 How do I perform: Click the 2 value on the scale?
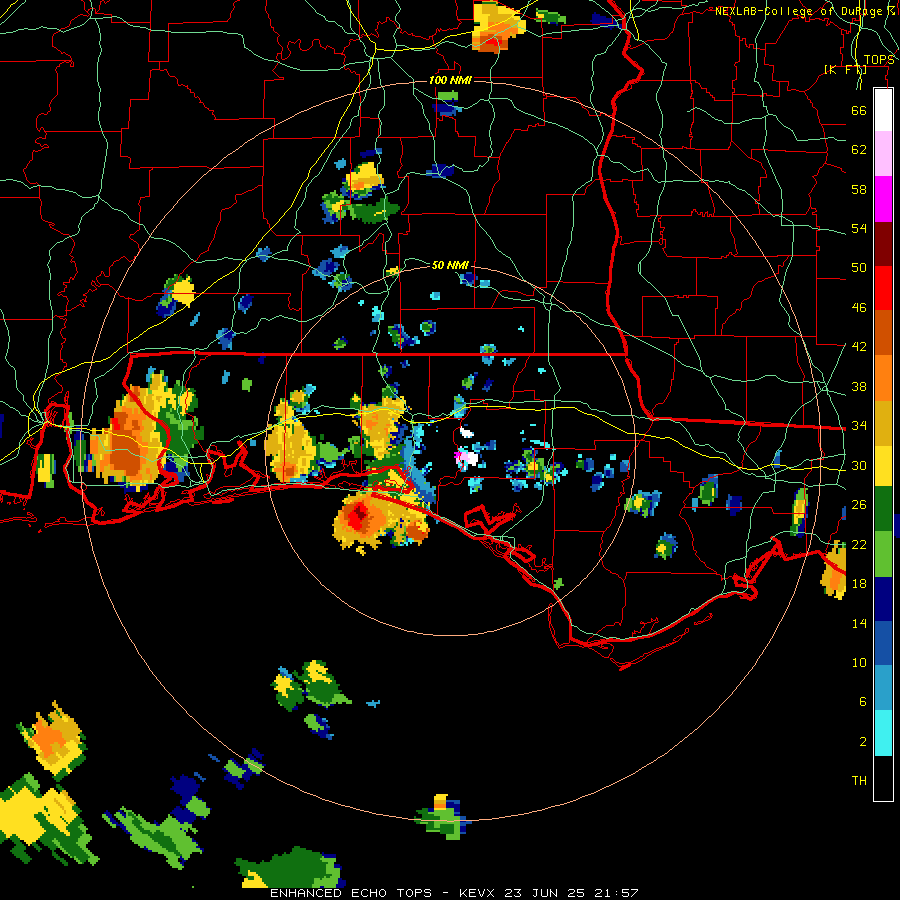[x=862, y=742]
